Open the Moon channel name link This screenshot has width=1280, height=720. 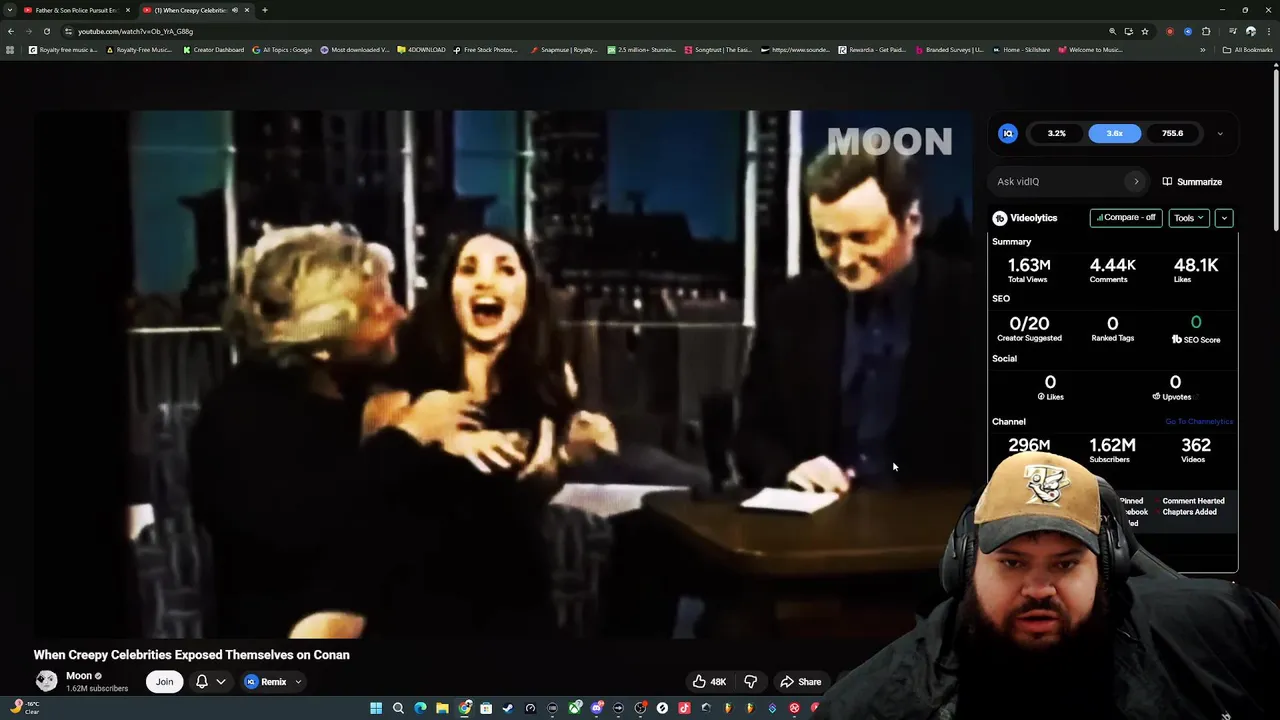pyautogui.click(x=78, y=676)
